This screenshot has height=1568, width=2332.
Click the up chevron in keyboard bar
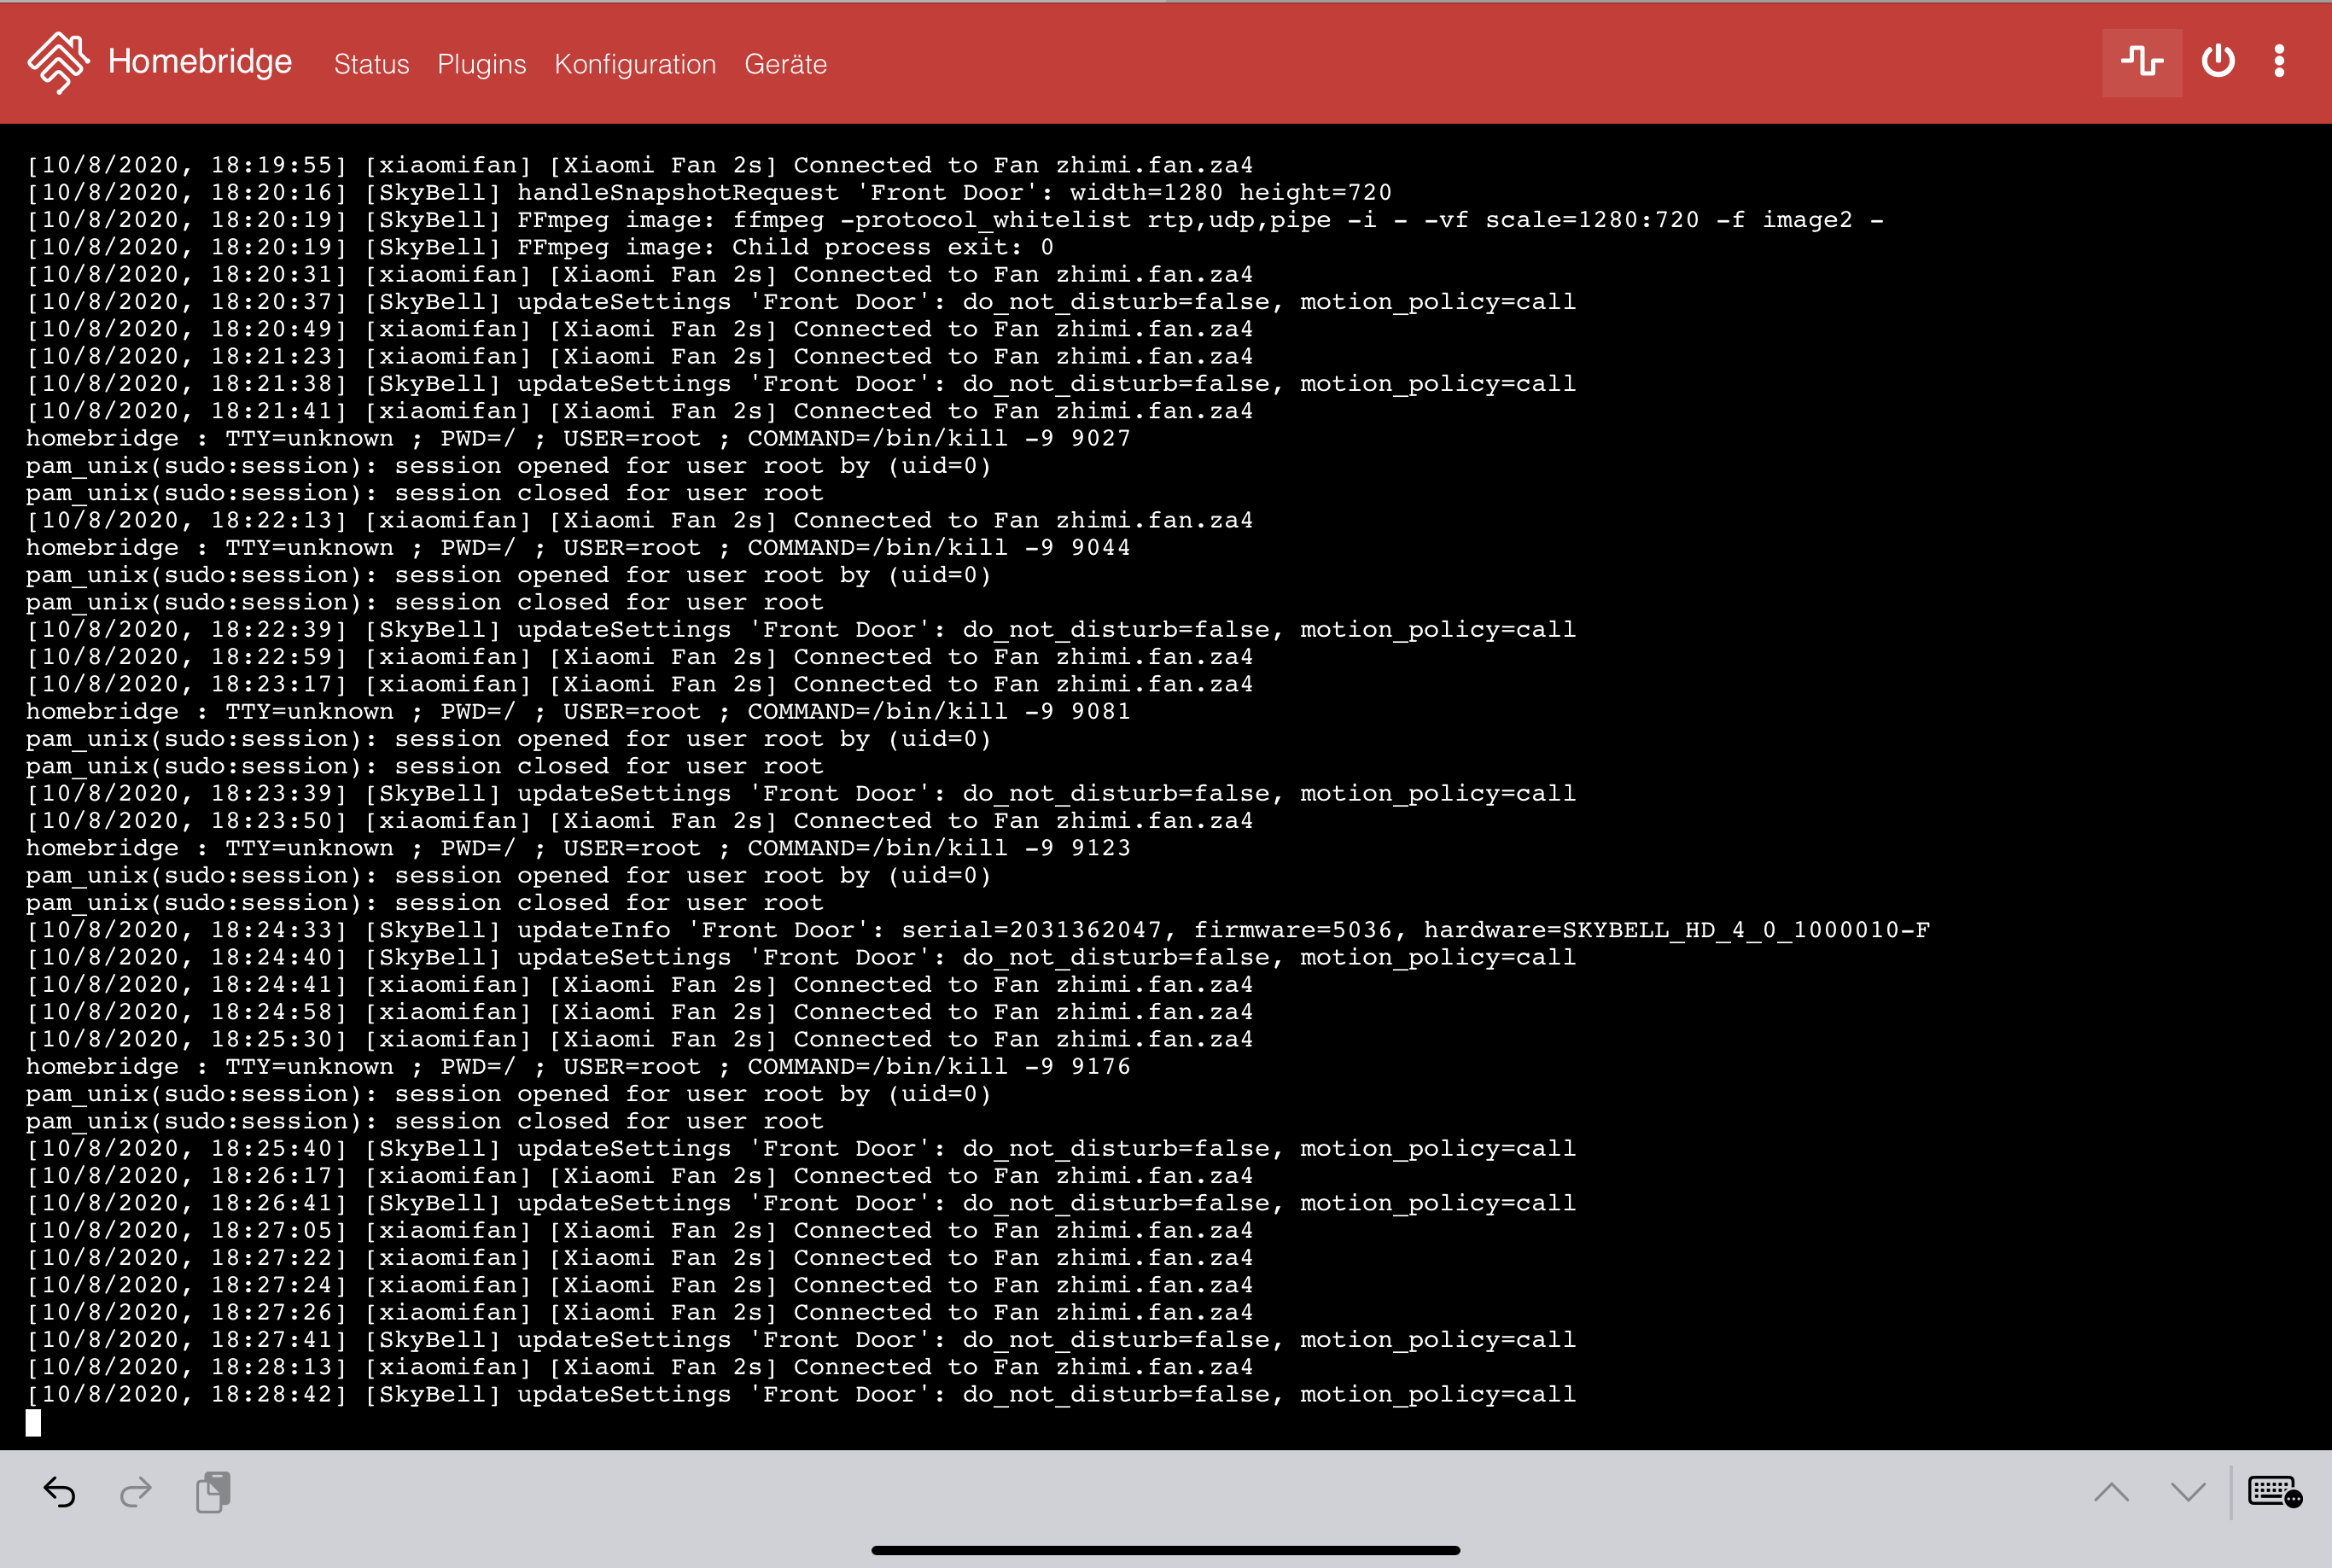pos(2111,1492)
